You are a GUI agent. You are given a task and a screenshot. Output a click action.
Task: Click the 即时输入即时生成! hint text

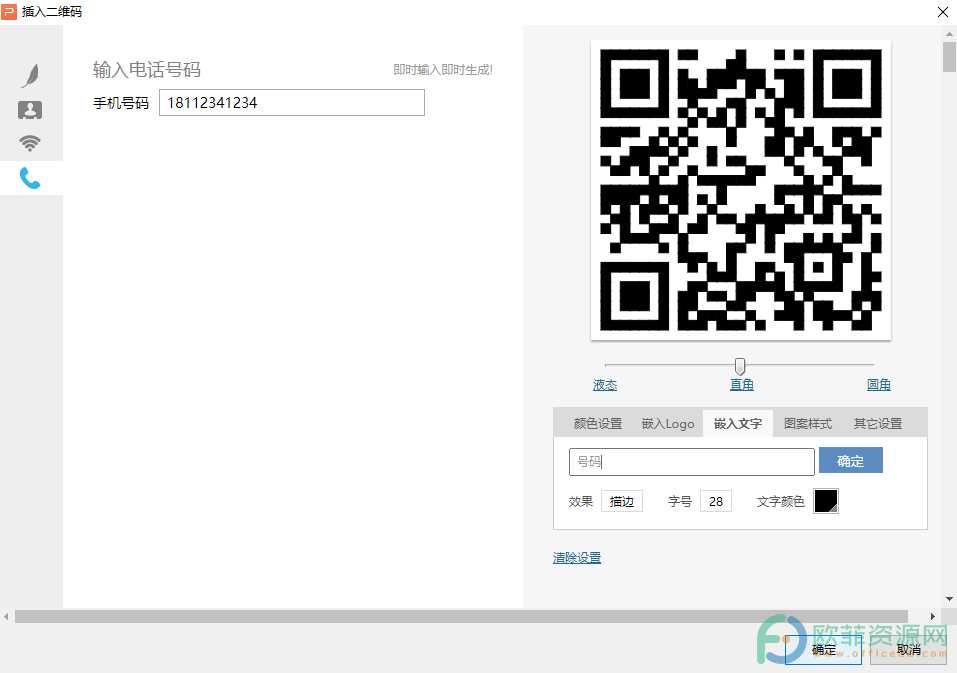click(x=442, y=70)
